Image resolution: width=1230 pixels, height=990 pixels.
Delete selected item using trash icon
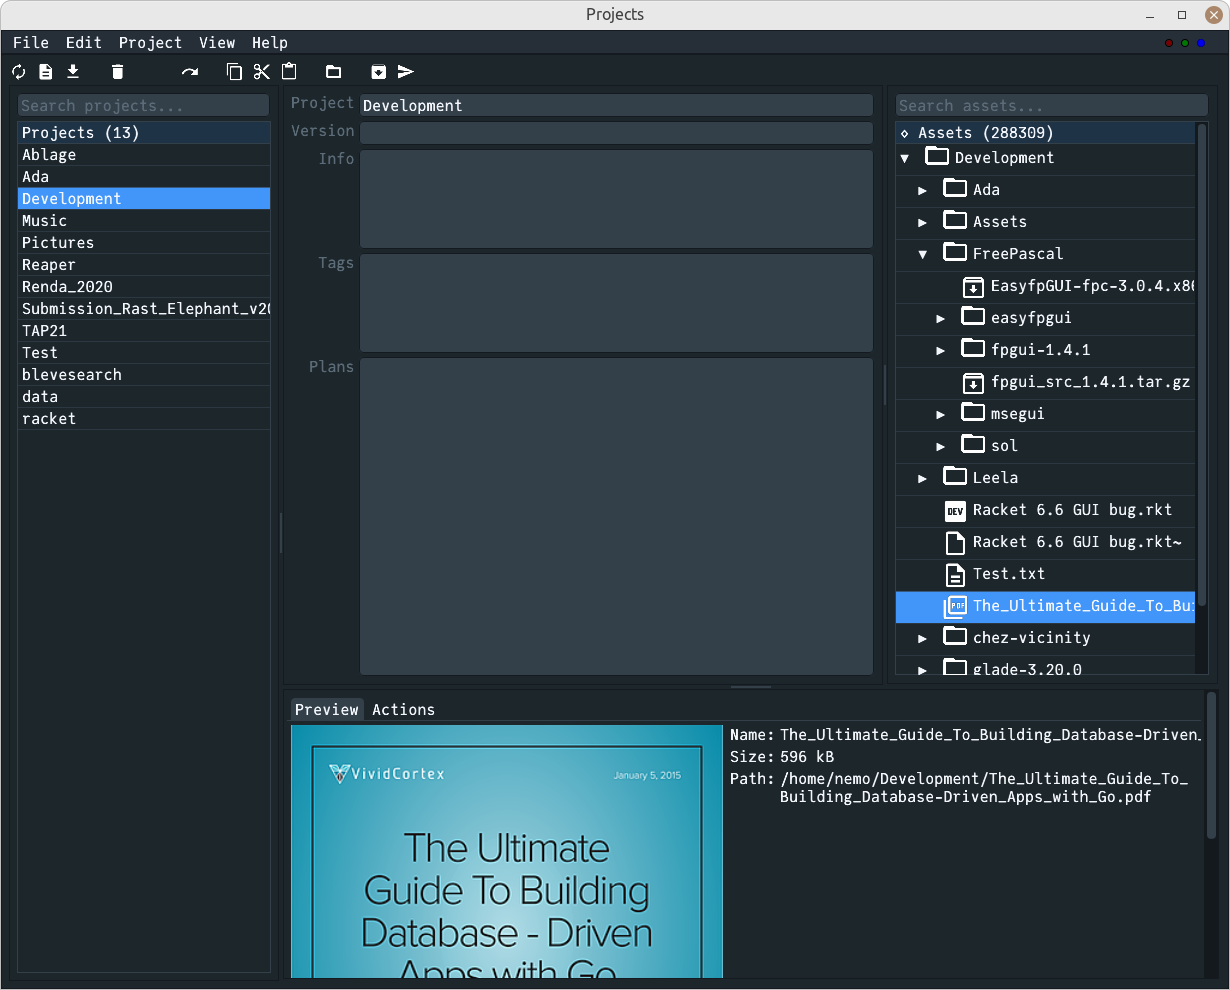coord(117,71)
